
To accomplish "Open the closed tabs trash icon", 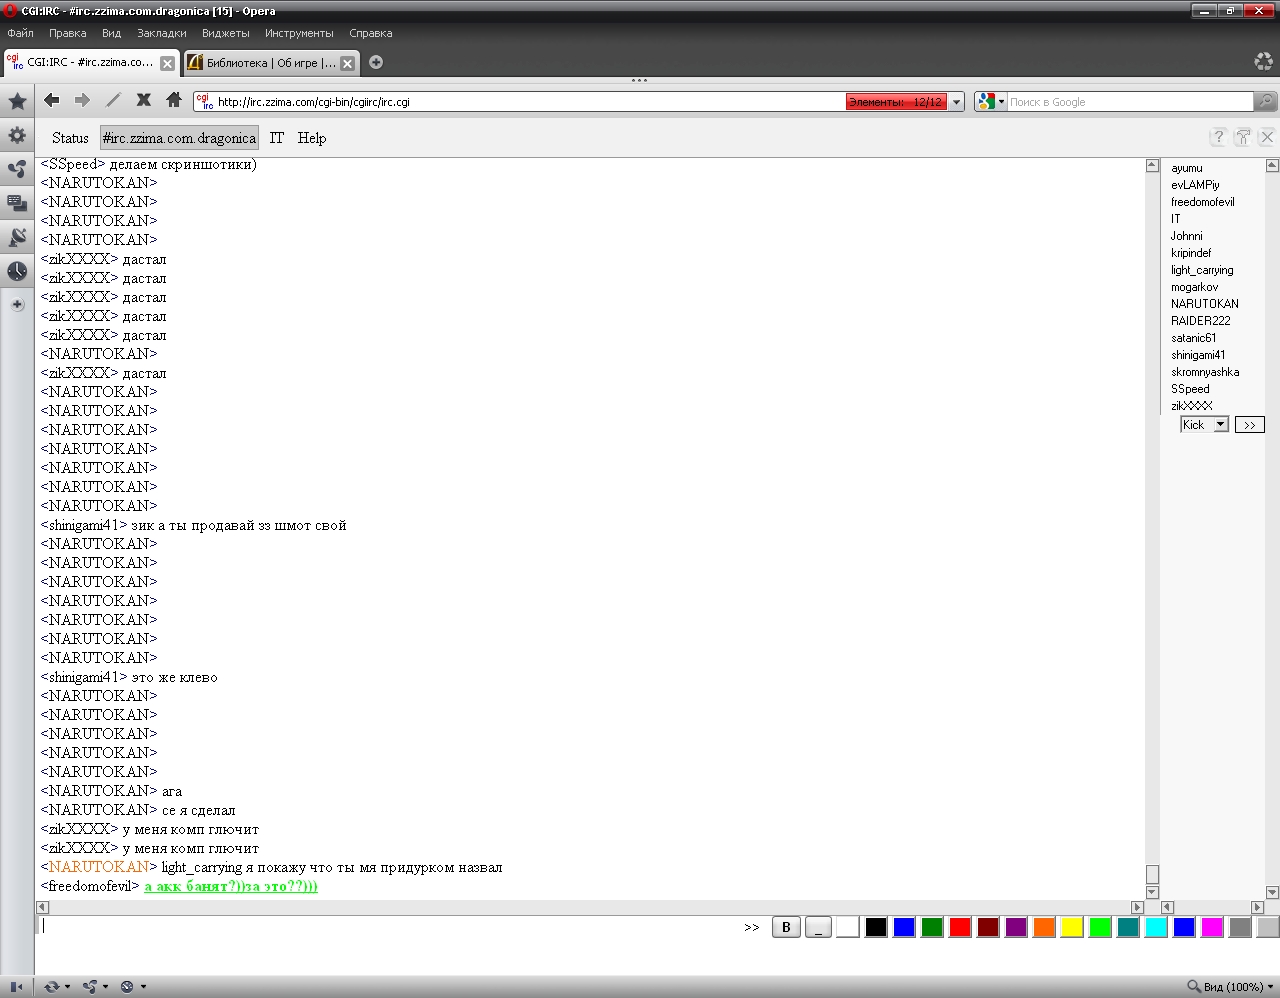I will pos(1263,62).
